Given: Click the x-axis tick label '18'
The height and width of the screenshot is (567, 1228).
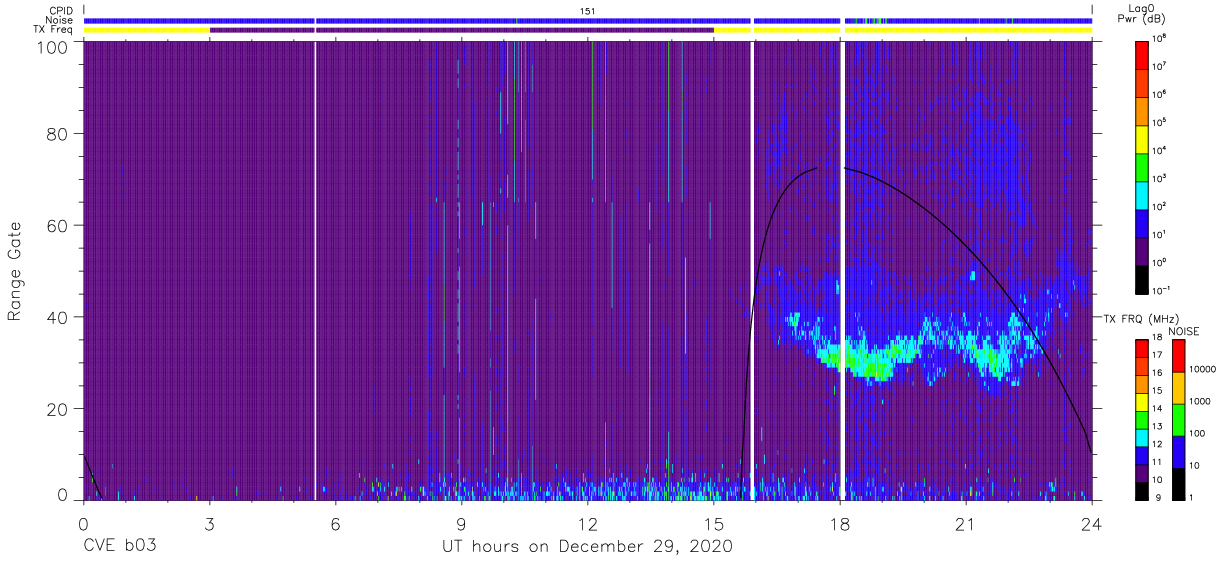Looking at the screenshot, I should (839, 524).
